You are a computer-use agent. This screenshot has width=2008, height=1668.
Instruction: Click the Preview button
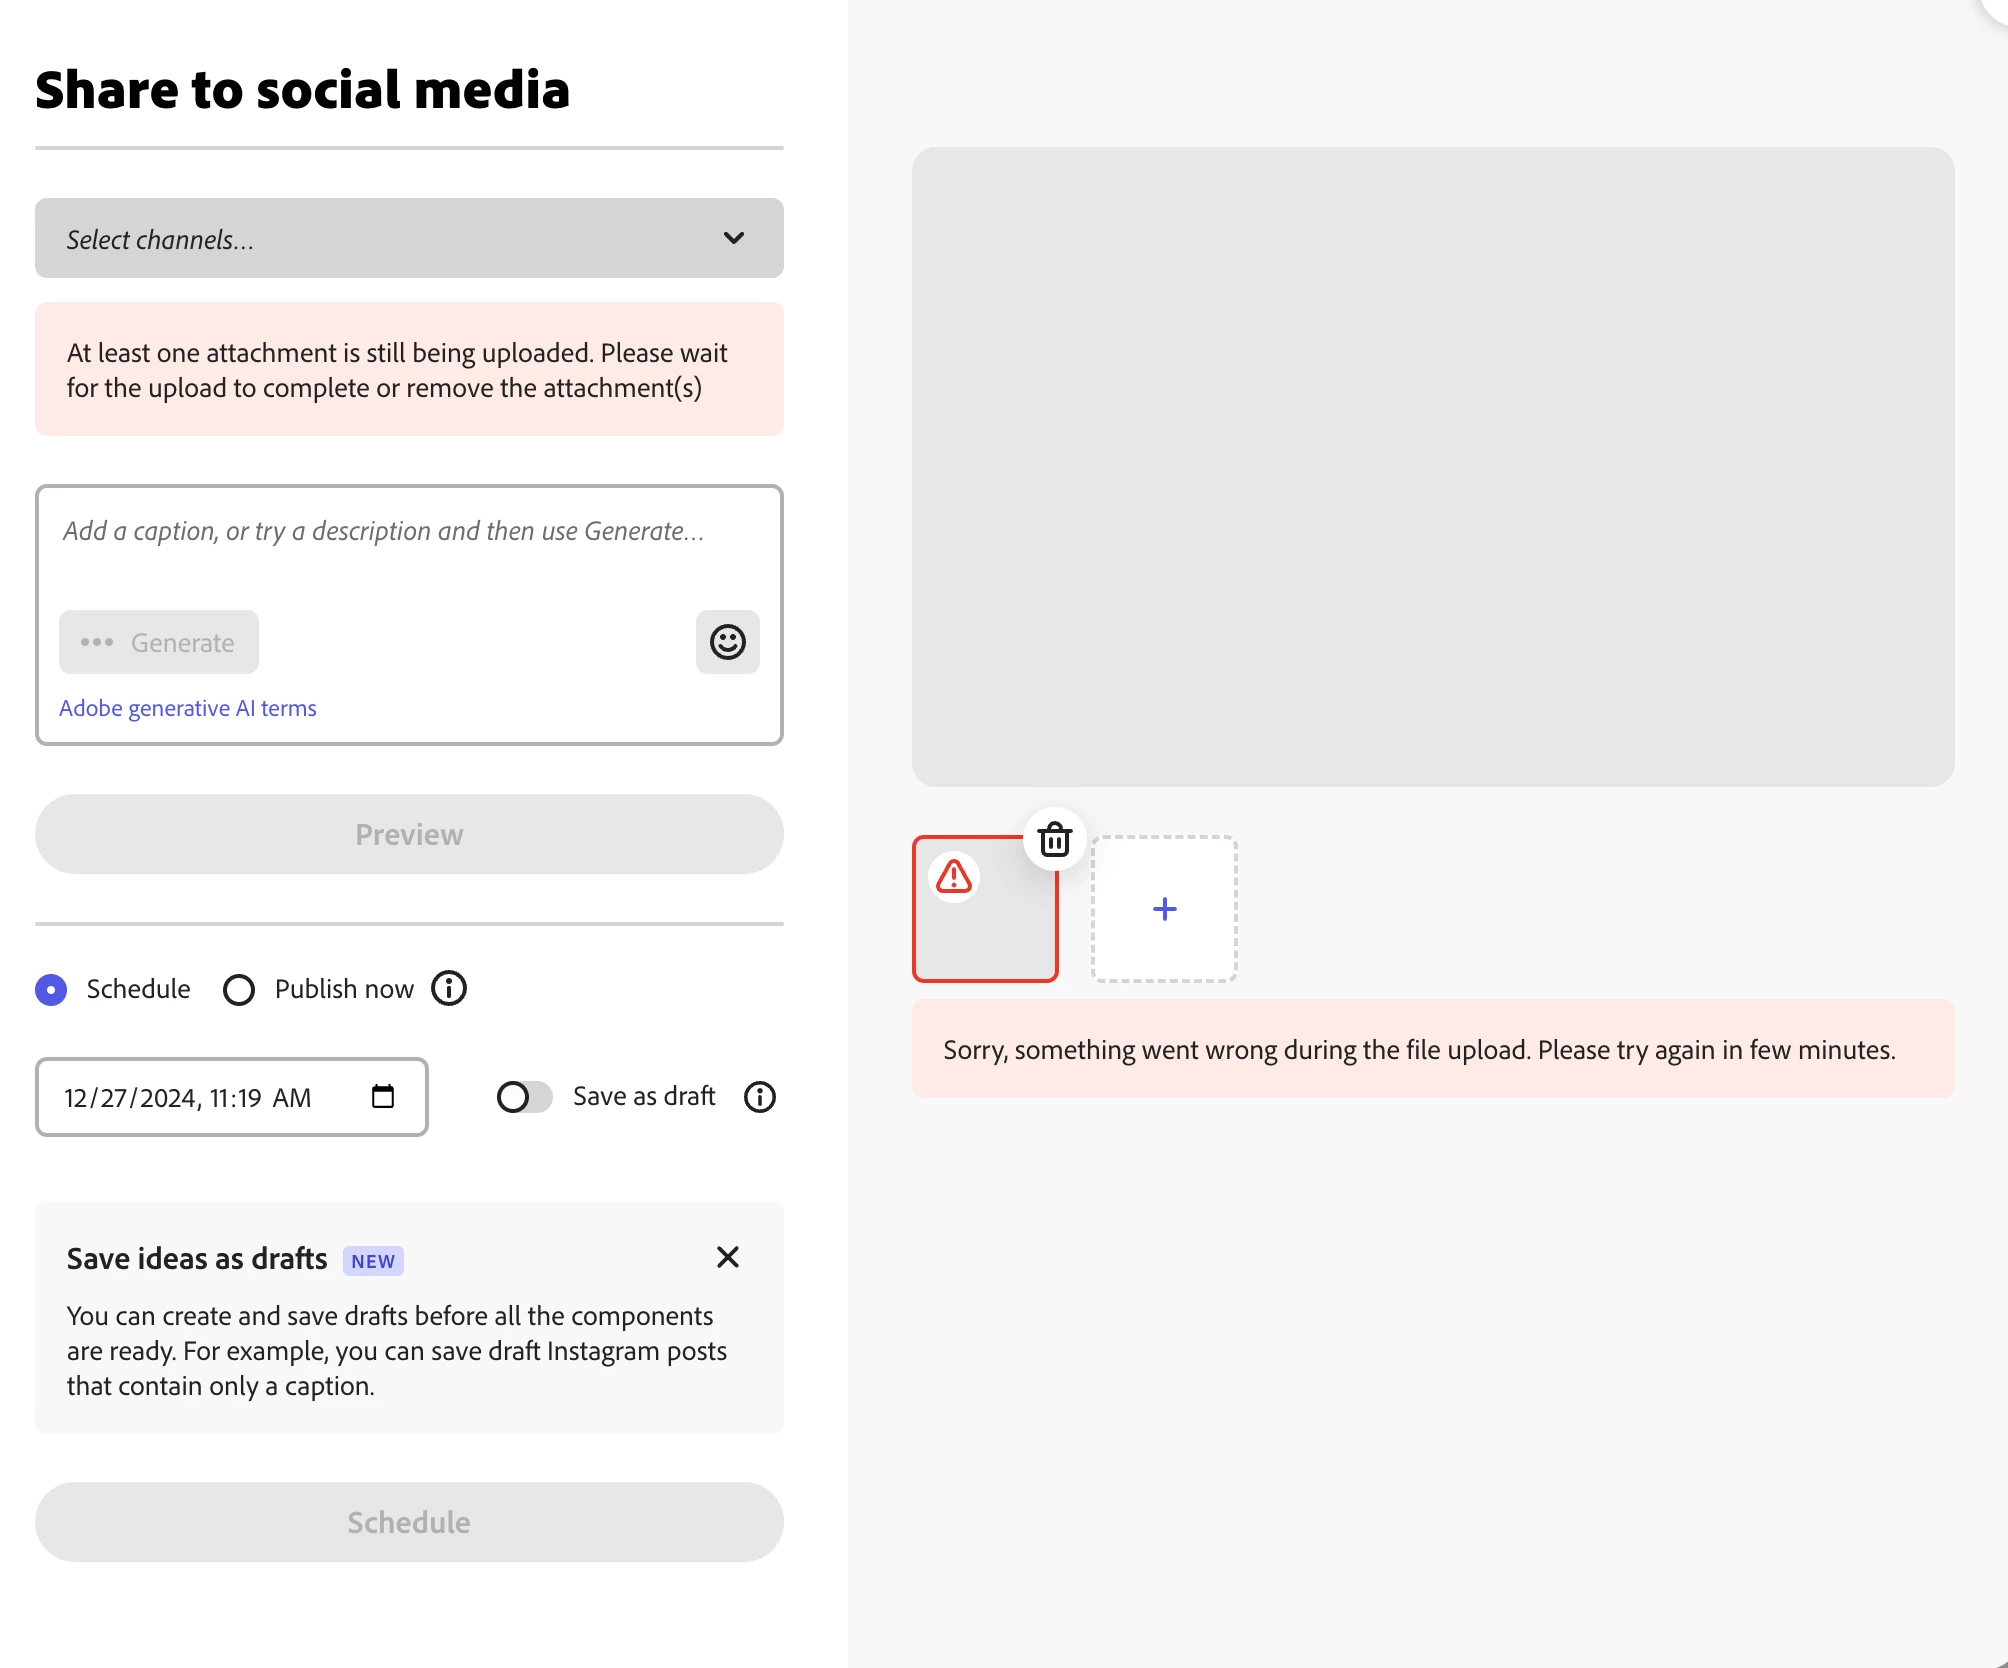coord(409,834)
